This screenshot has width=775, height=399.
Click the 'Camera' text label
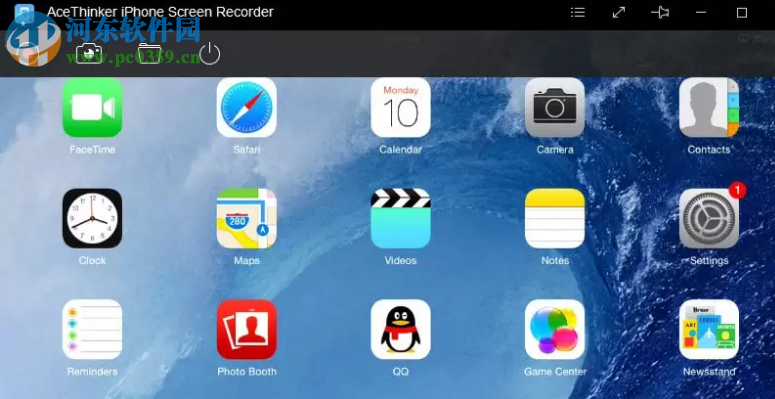tap(555, 149)
